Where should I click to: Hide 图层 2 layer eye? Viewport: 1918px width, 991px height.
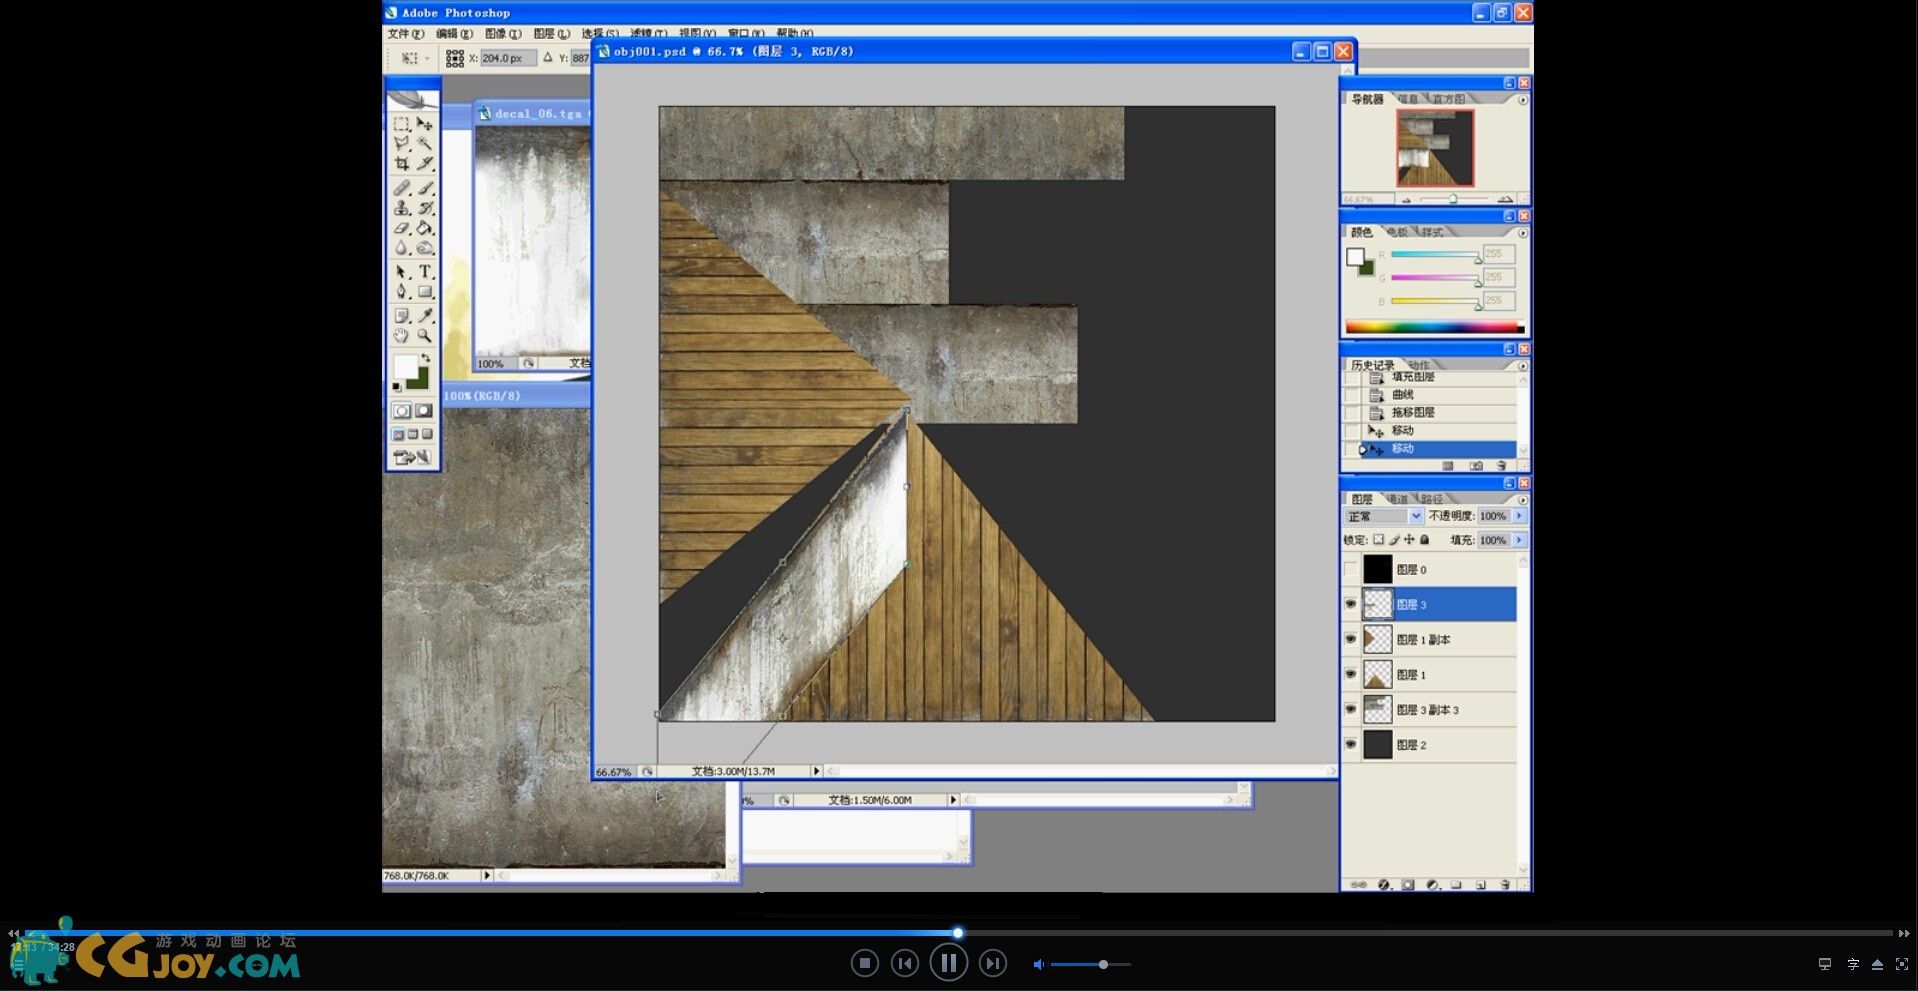click(x=1351, y=744)
